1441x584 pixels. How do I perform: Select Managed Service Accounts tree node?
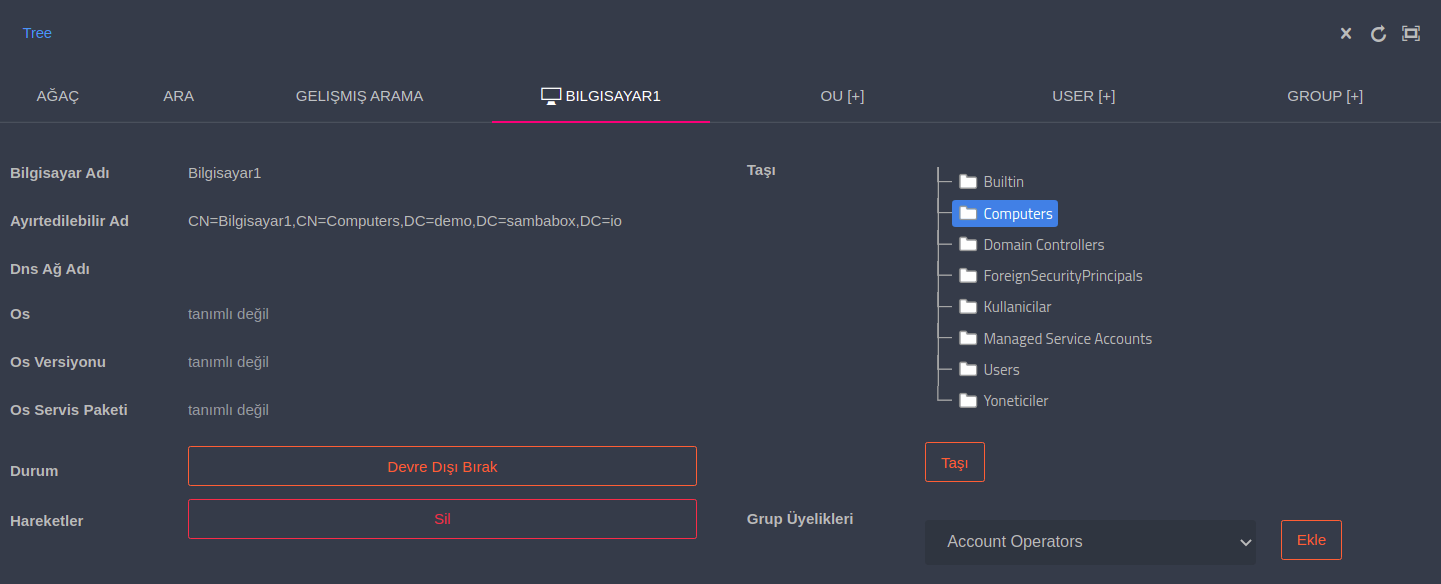(1067, 339)
